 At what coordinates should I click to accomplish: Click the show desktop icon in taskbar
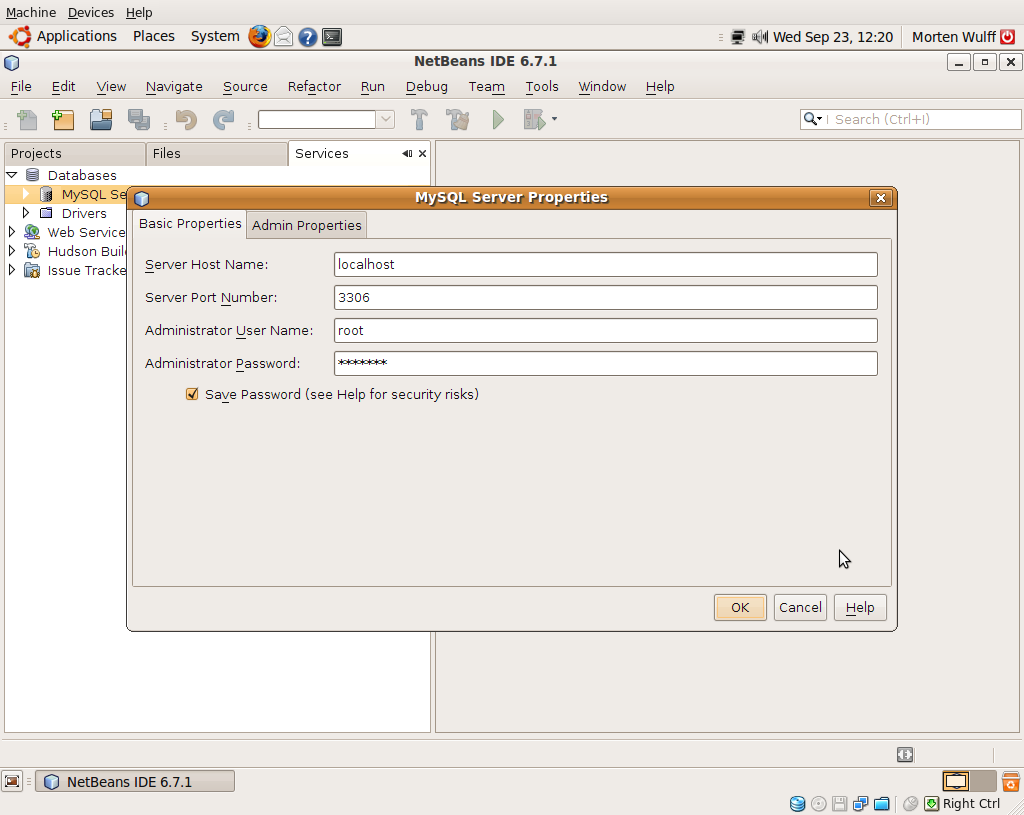12,781
